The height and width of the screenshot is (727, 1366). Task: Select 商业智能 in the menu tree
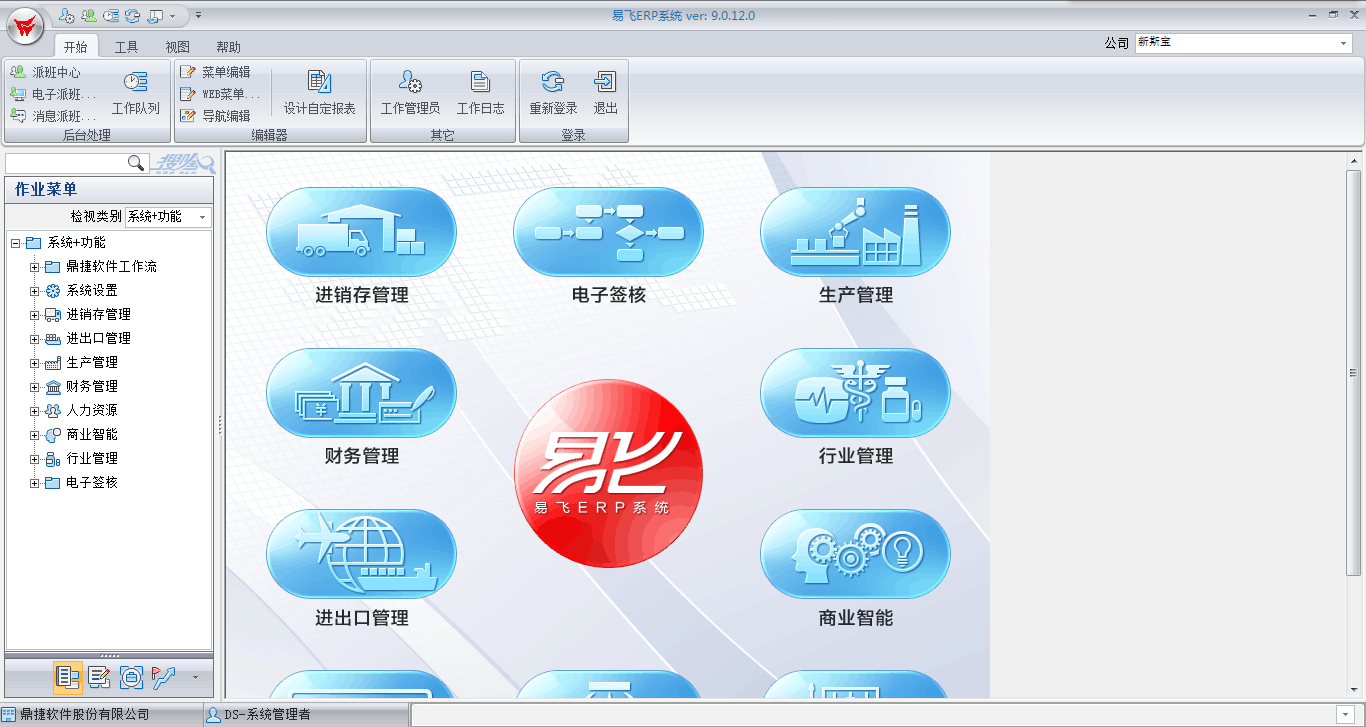click(x=92, y=434)
